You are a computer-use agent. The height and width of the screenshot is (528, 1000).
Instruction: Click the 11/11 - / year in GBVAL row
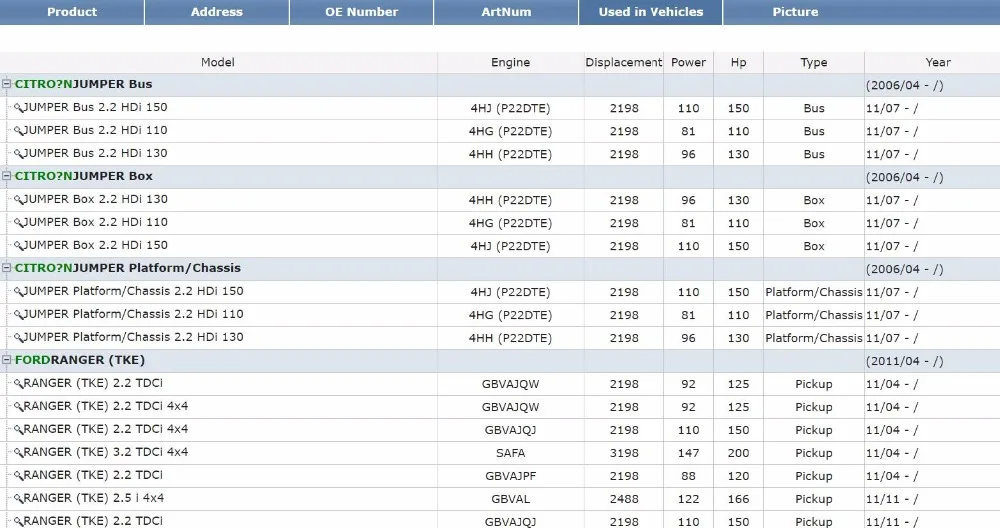[892, 499]
